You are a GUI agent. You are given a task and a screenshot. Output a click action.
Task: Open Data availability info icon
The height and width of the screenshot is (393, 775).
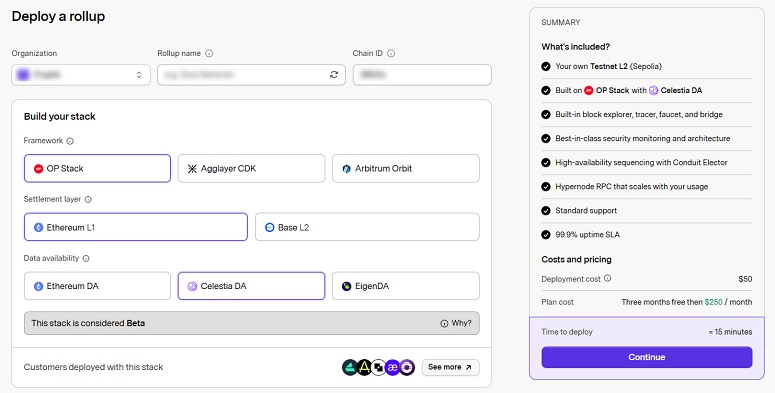pyautogui.click(x=86, y=259)
